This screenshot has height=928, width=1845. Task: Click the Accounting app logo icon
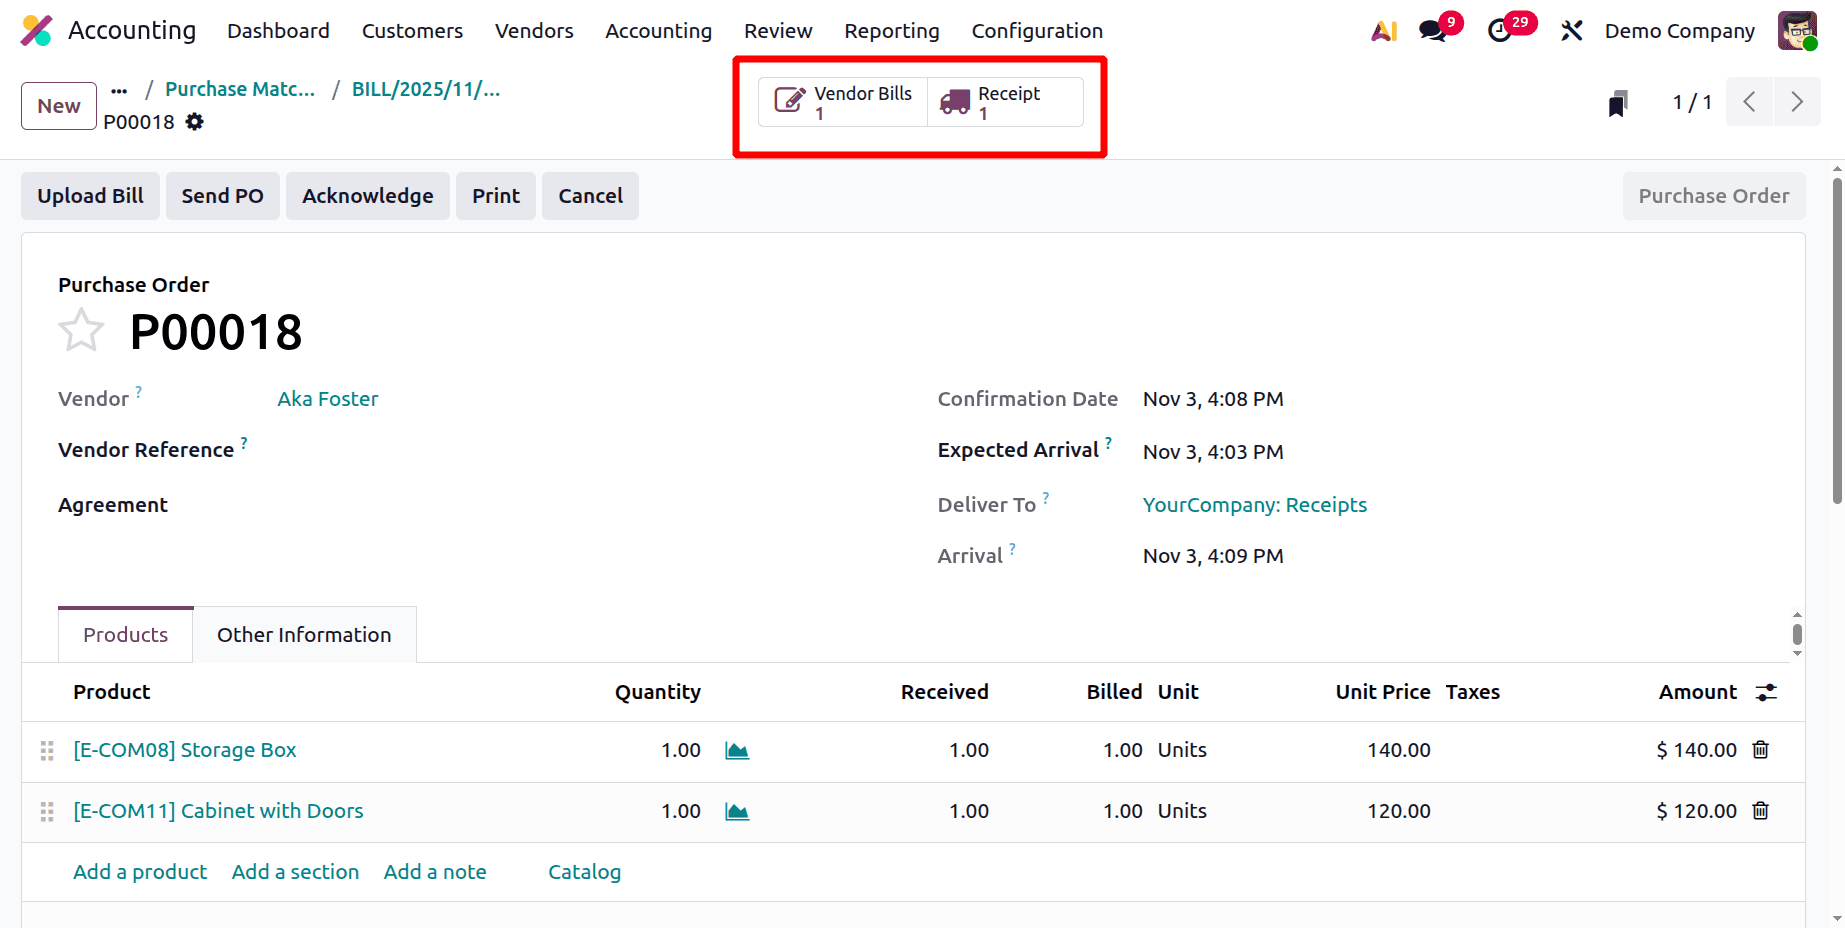pos(36,30)
